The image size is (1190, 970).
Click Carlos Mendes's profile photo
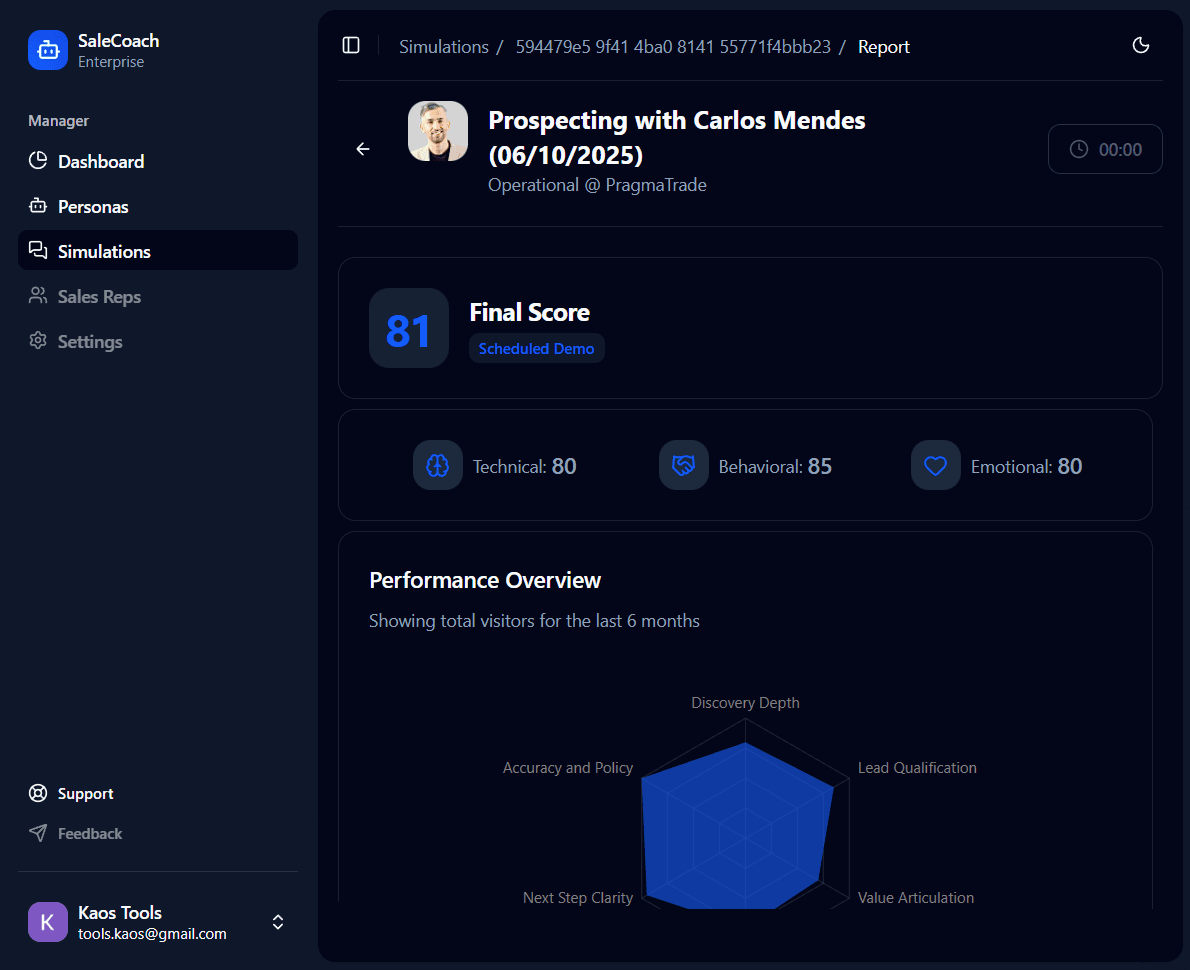point(437,130)
